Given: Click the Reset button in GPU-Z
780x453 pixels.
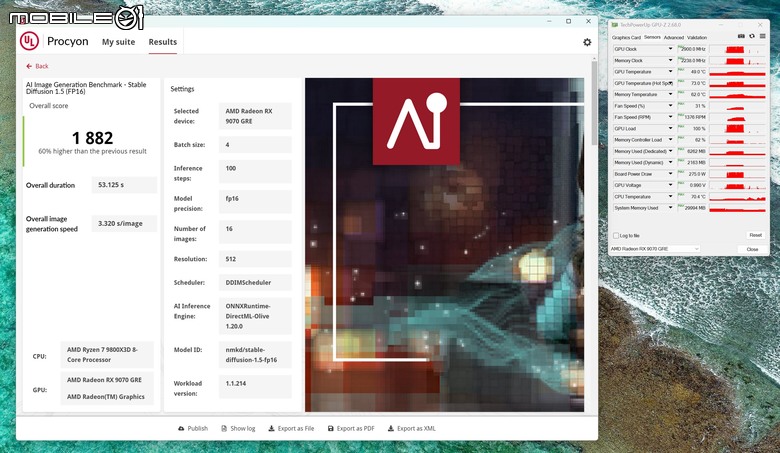Looking at the screenshot, I should [755, 235].
